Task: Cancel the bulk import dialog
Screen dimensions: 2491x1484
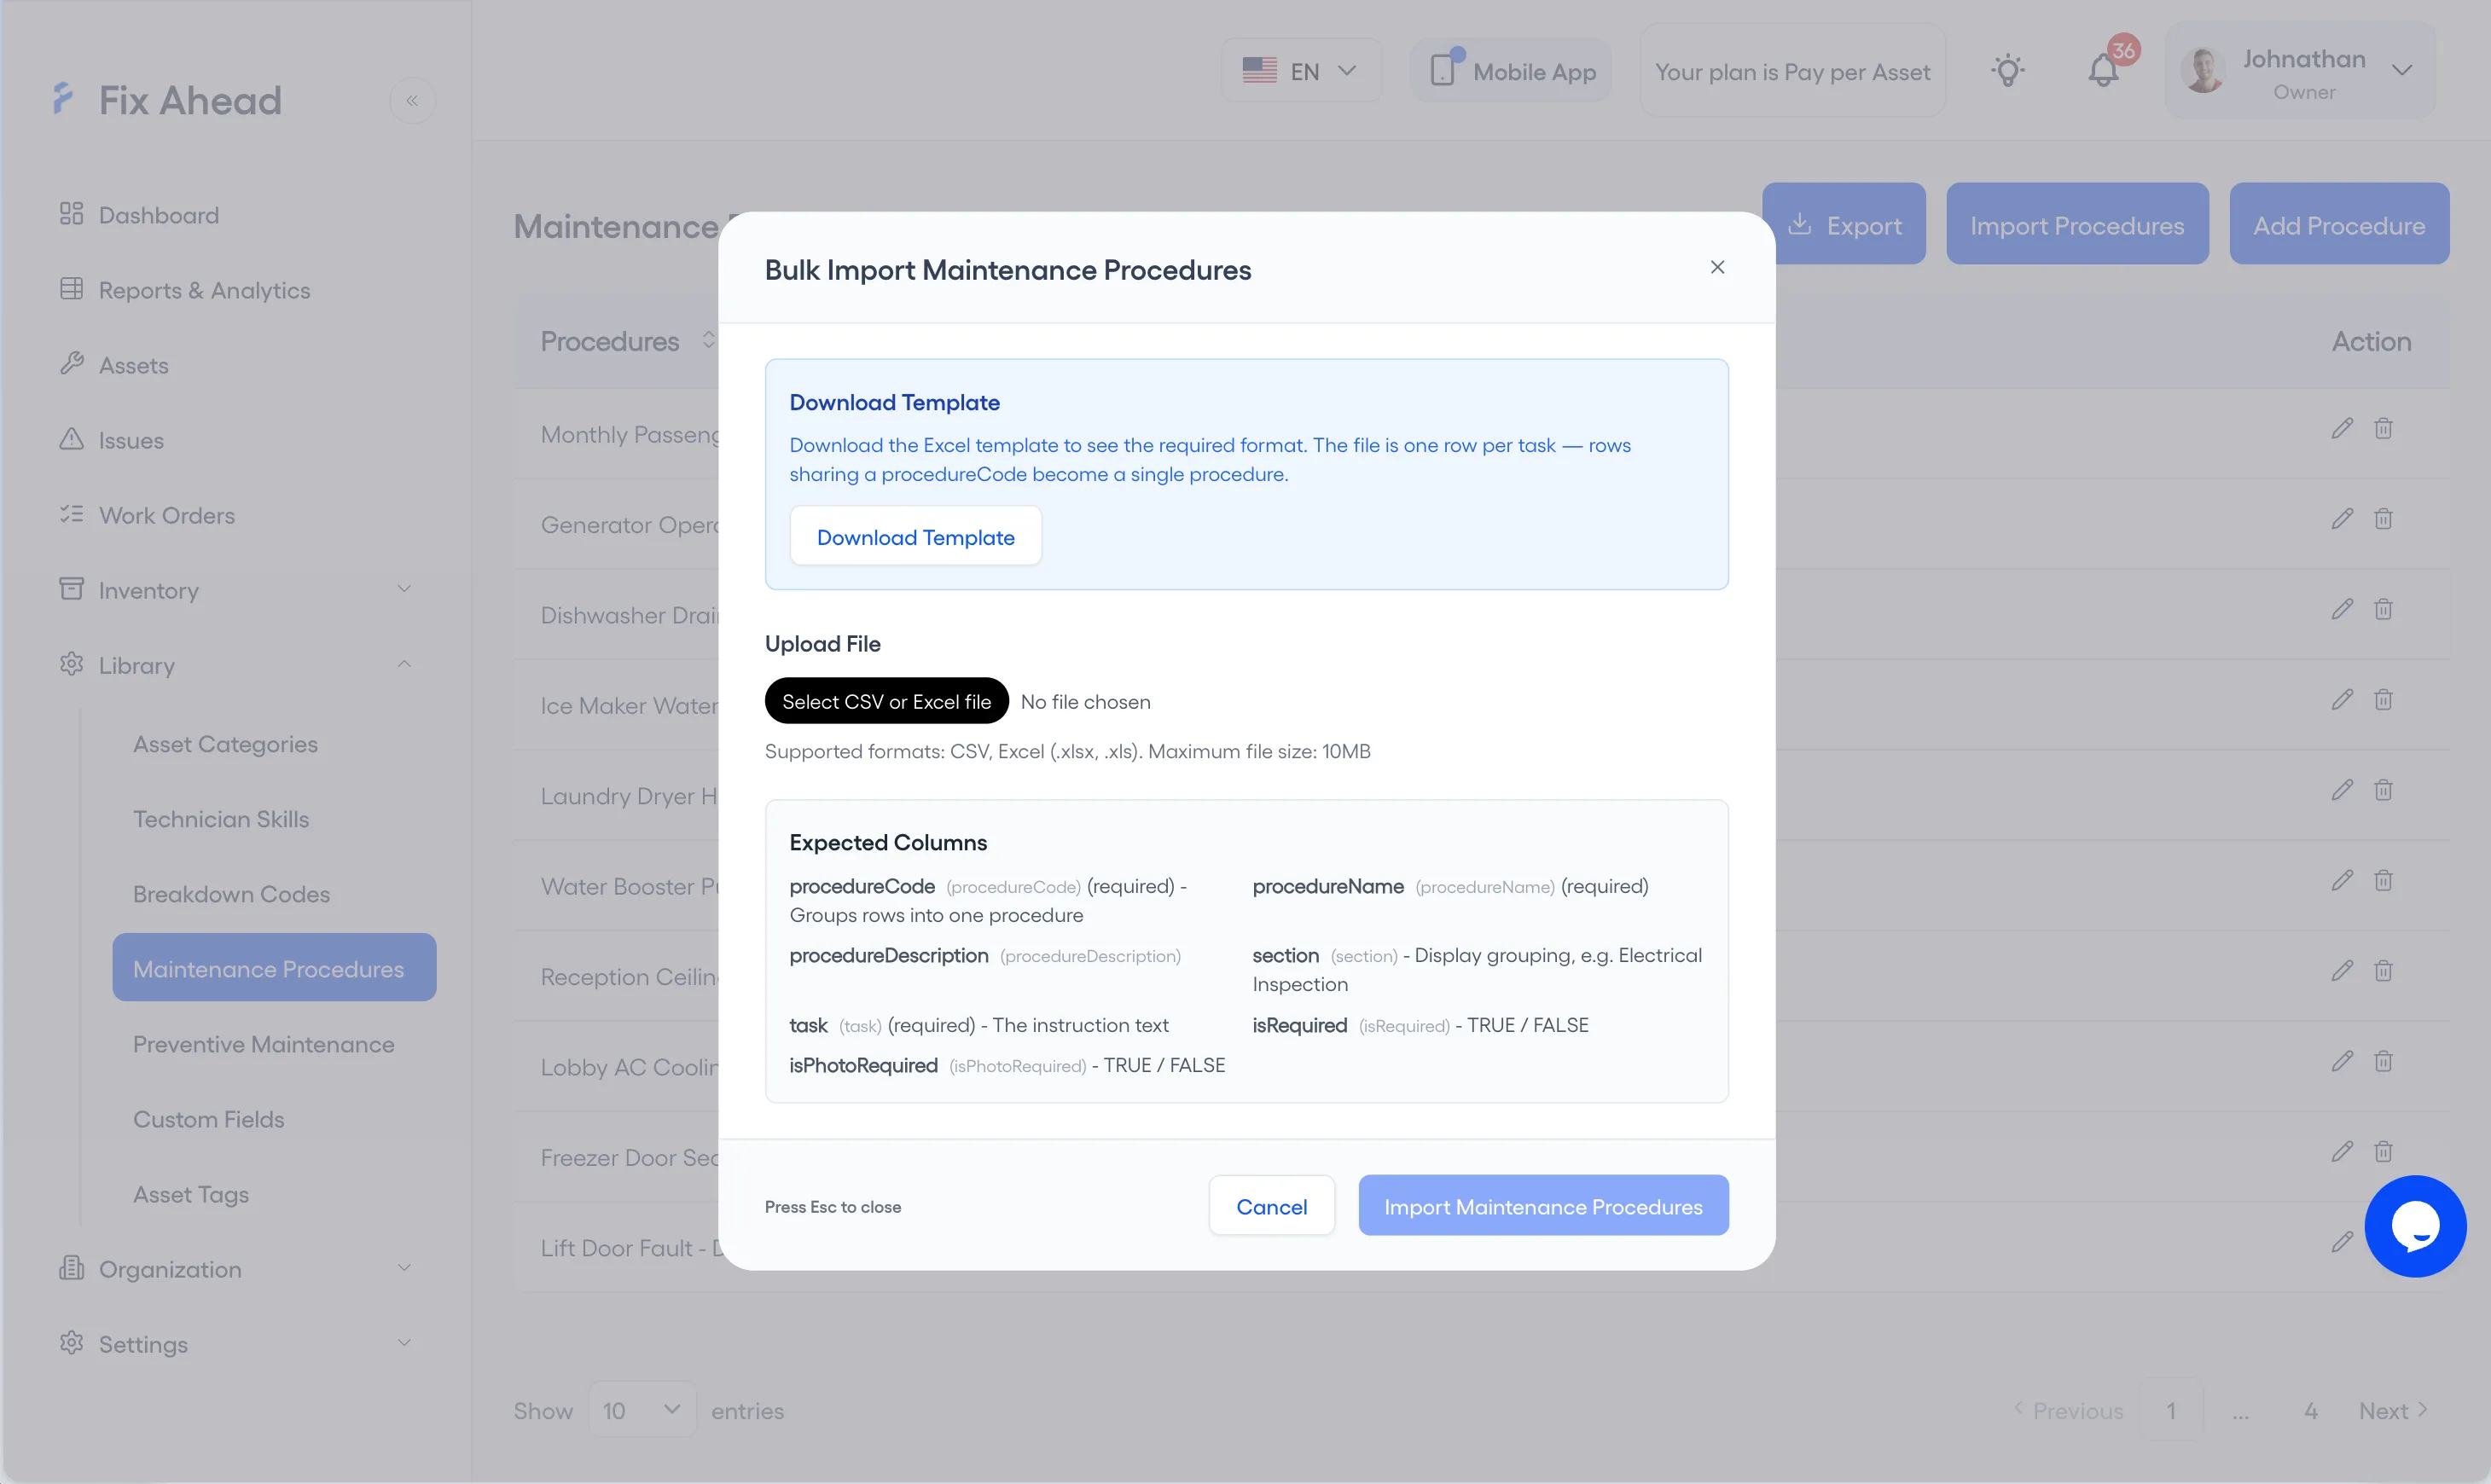Action: tap(1271, 1205)
